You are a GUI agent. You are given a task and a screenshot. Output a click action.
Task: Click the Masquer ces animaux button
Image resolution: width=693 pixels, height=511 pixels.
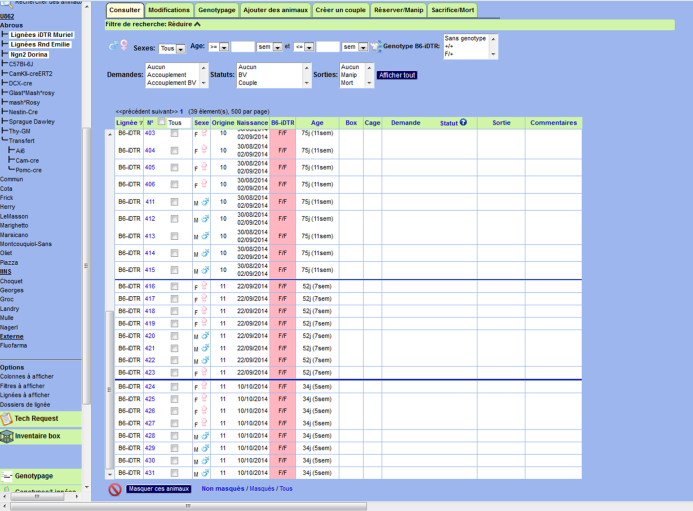click(159, 489)
